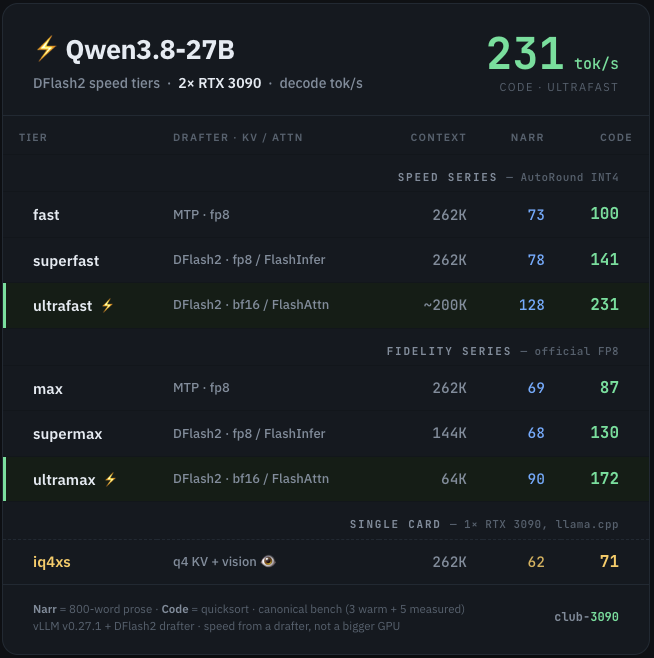Click narr value 62 in iq4xs row
The image size is (654, 658).
click(x=536, y=562)
